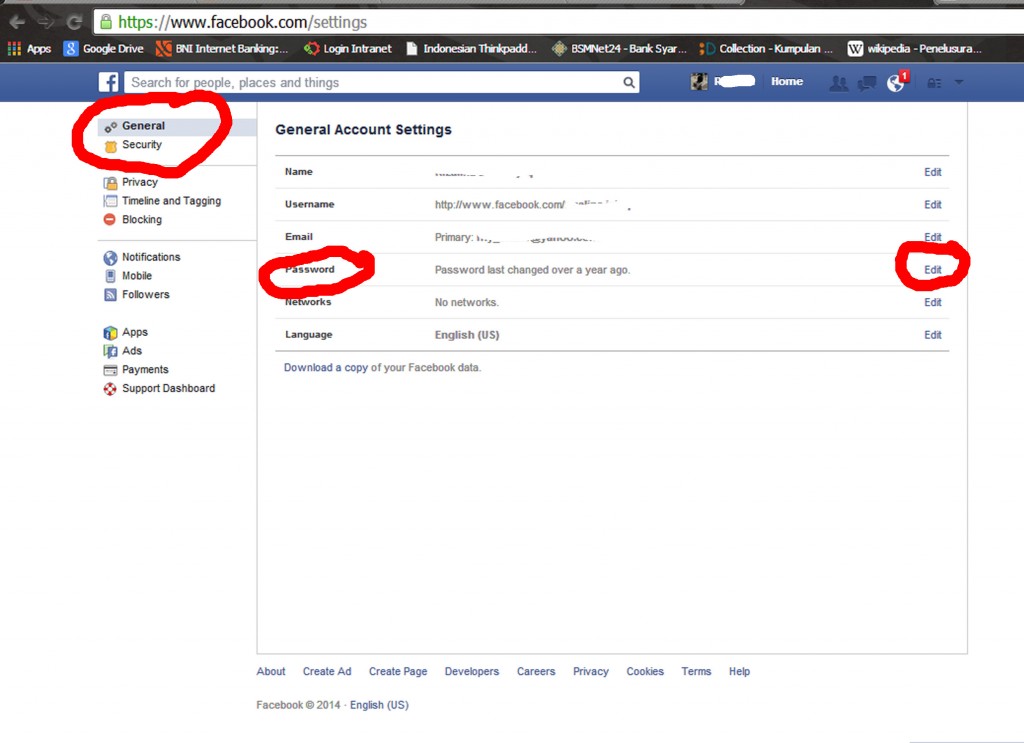Click the General gears icon
Image resolution: width=1024 pixels, height=743 pixels.
tap(110, 127)
